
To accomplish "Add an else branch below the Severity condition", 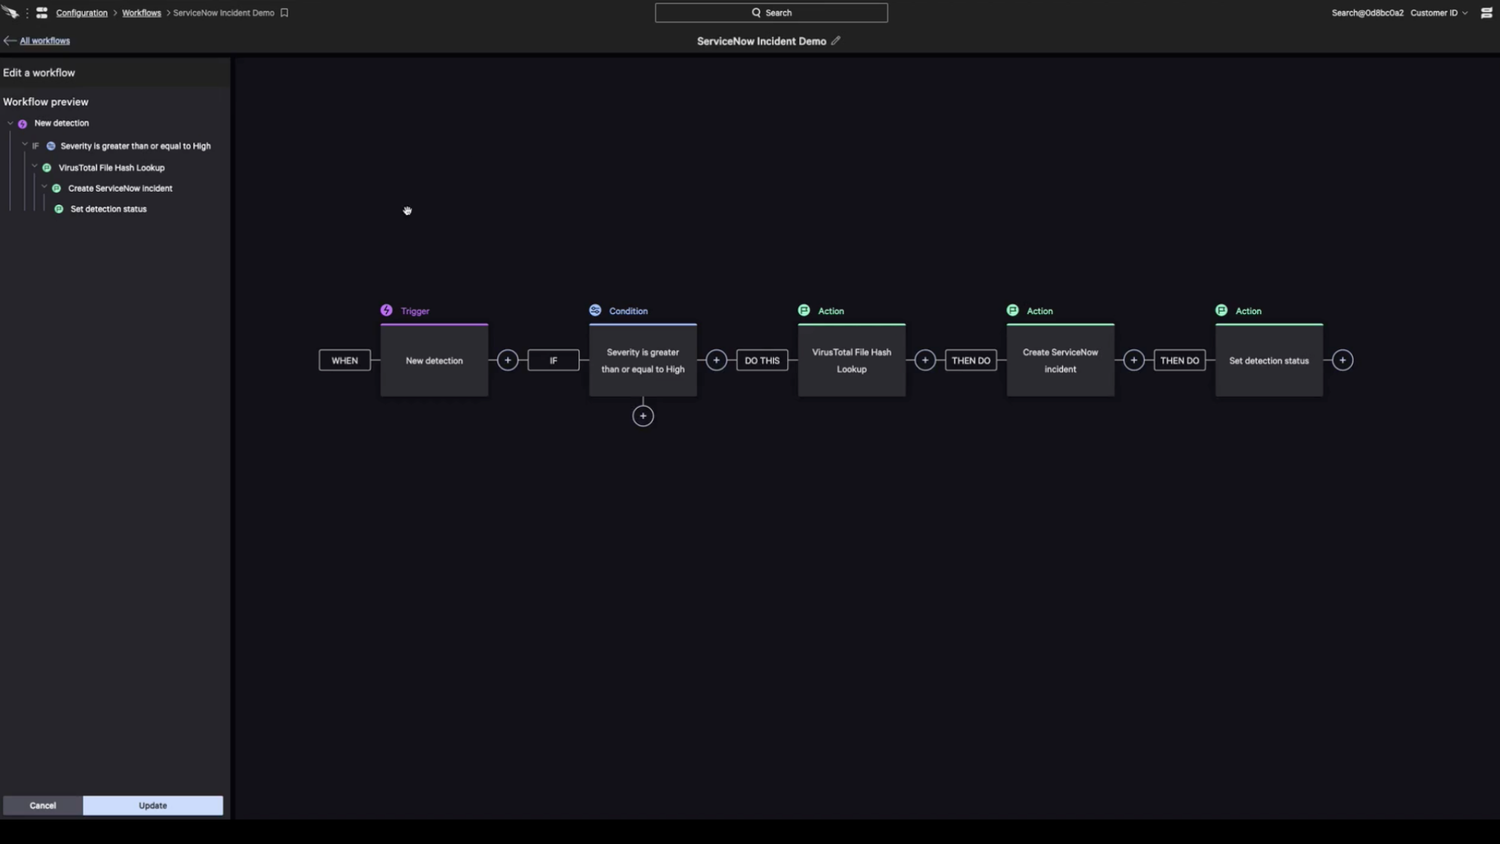I will (643, 416).
